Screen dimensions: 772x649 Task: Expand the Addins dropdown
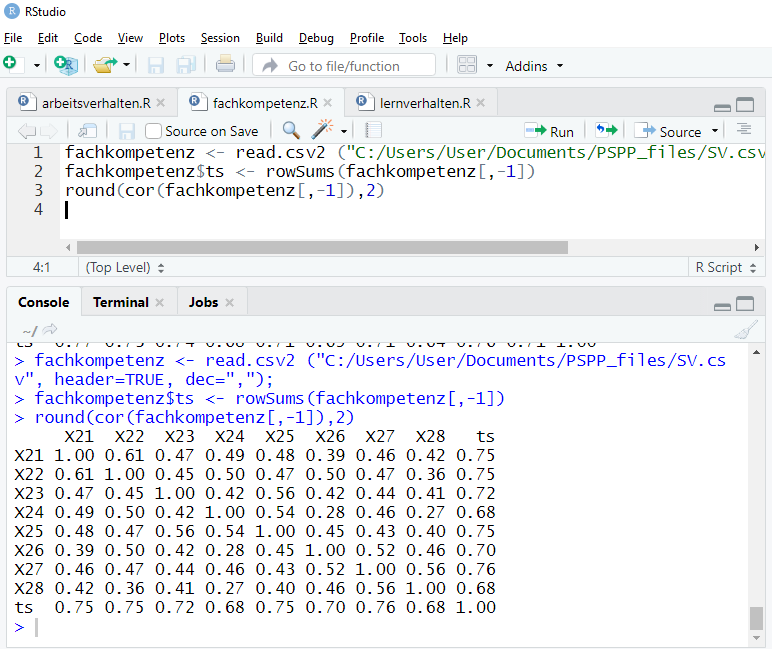pyautogui.click(x=534, y=66)
